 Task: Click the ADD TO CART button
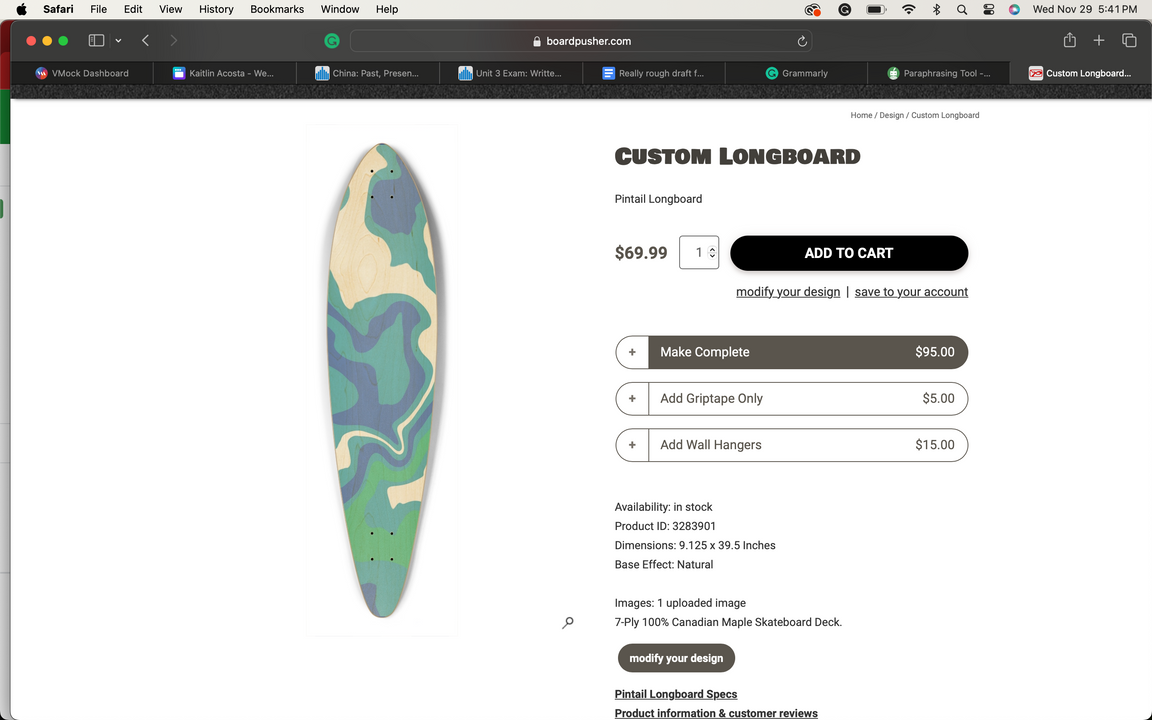849,254
